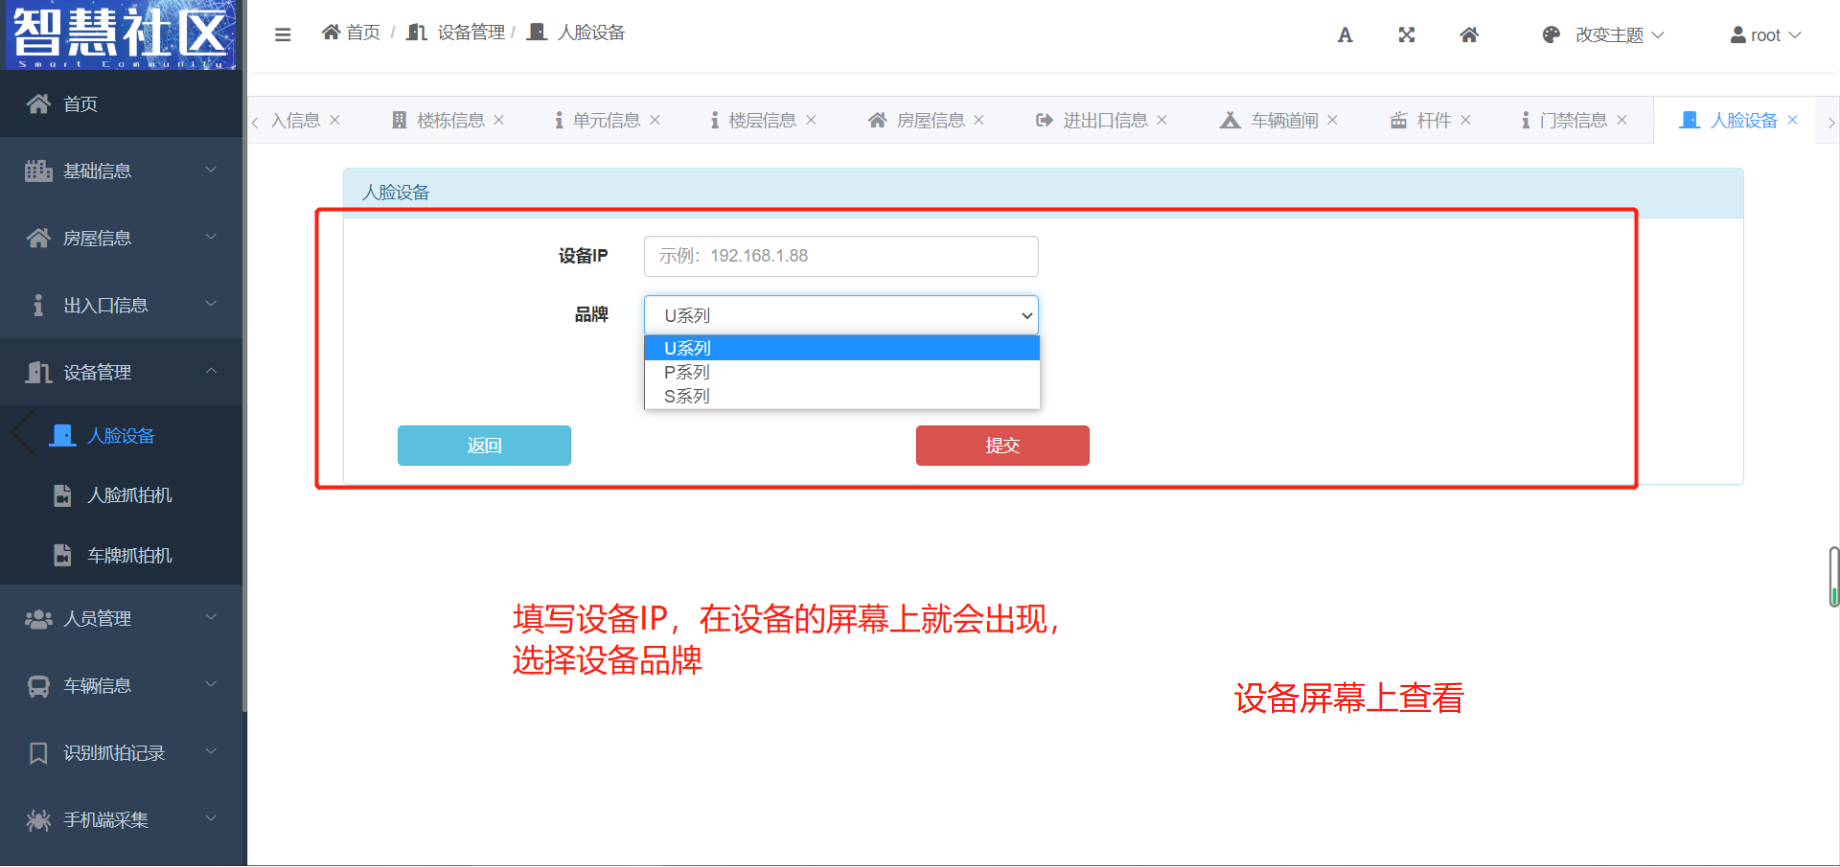Click the page vertical scrollbar handle
The image size is (1840, 867).
pyautogui.click(x=1834, y=576)
